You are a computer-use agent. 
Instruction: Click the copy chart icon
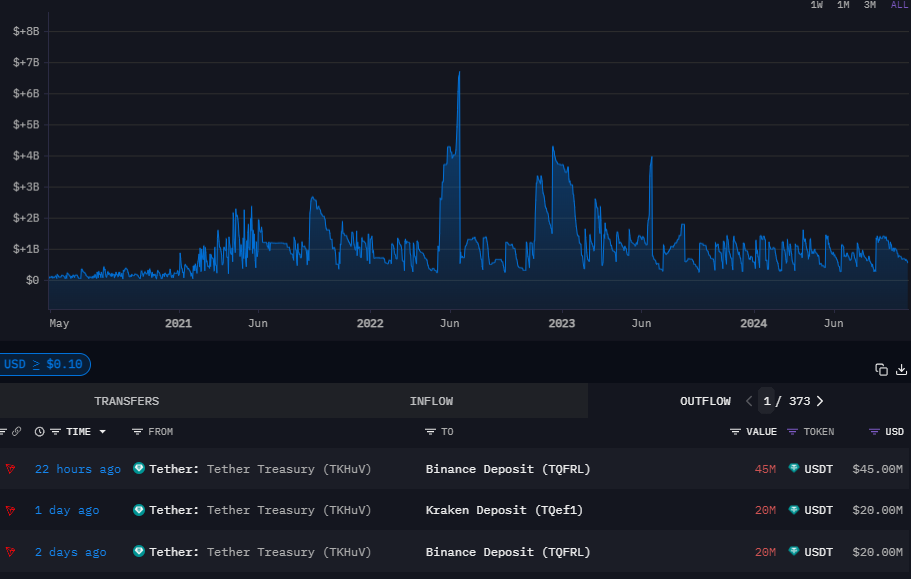tap(881, 369)
